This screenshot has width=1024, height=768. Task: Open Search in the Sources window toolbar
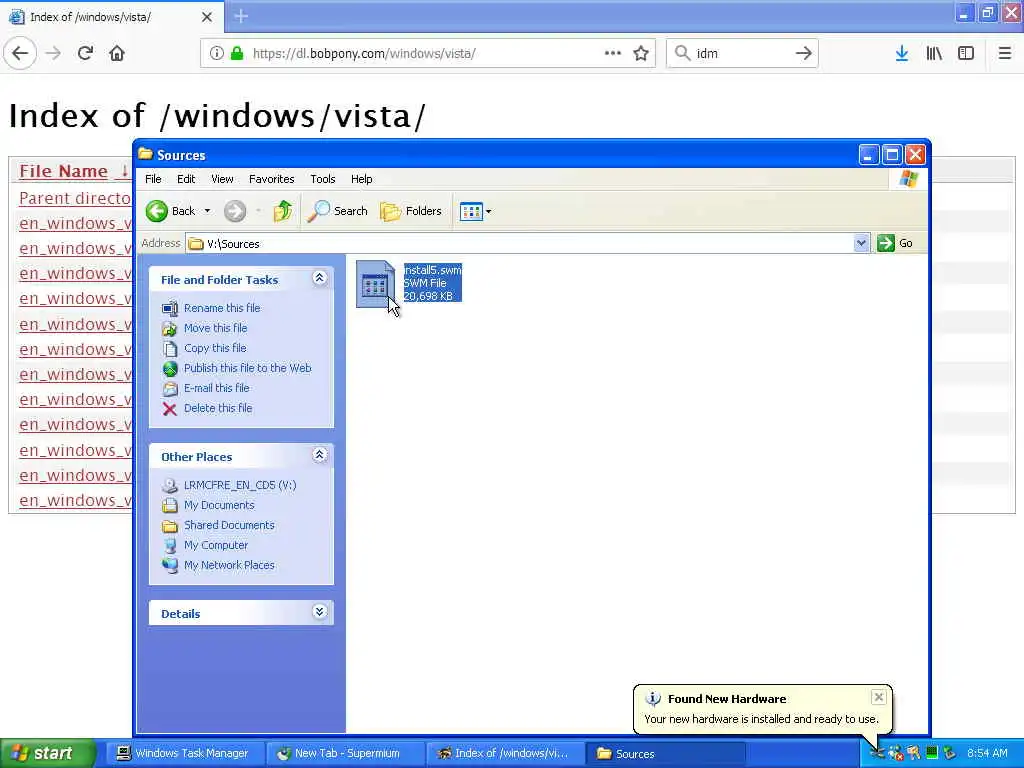point(337,211)
